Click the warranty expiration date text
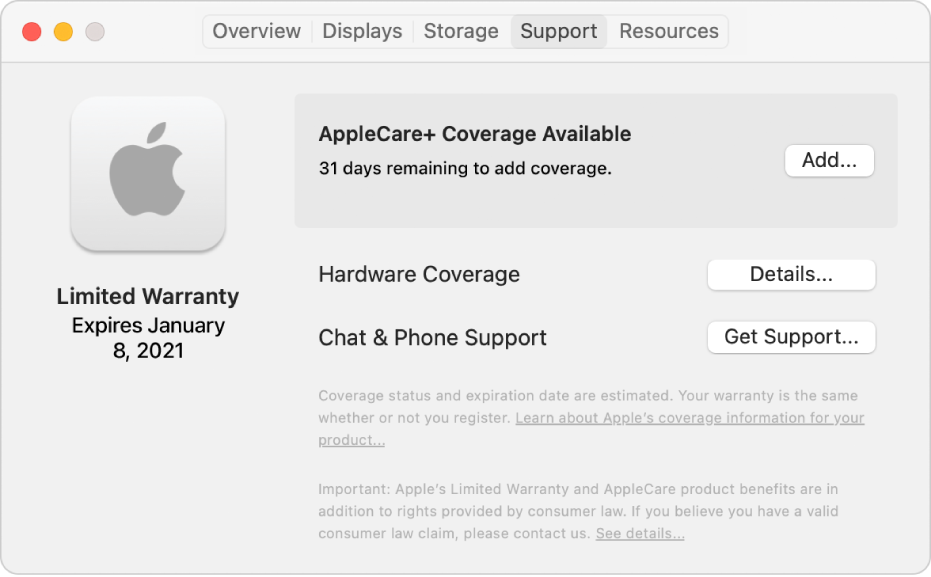931x577 pixels. pos(148,338)
